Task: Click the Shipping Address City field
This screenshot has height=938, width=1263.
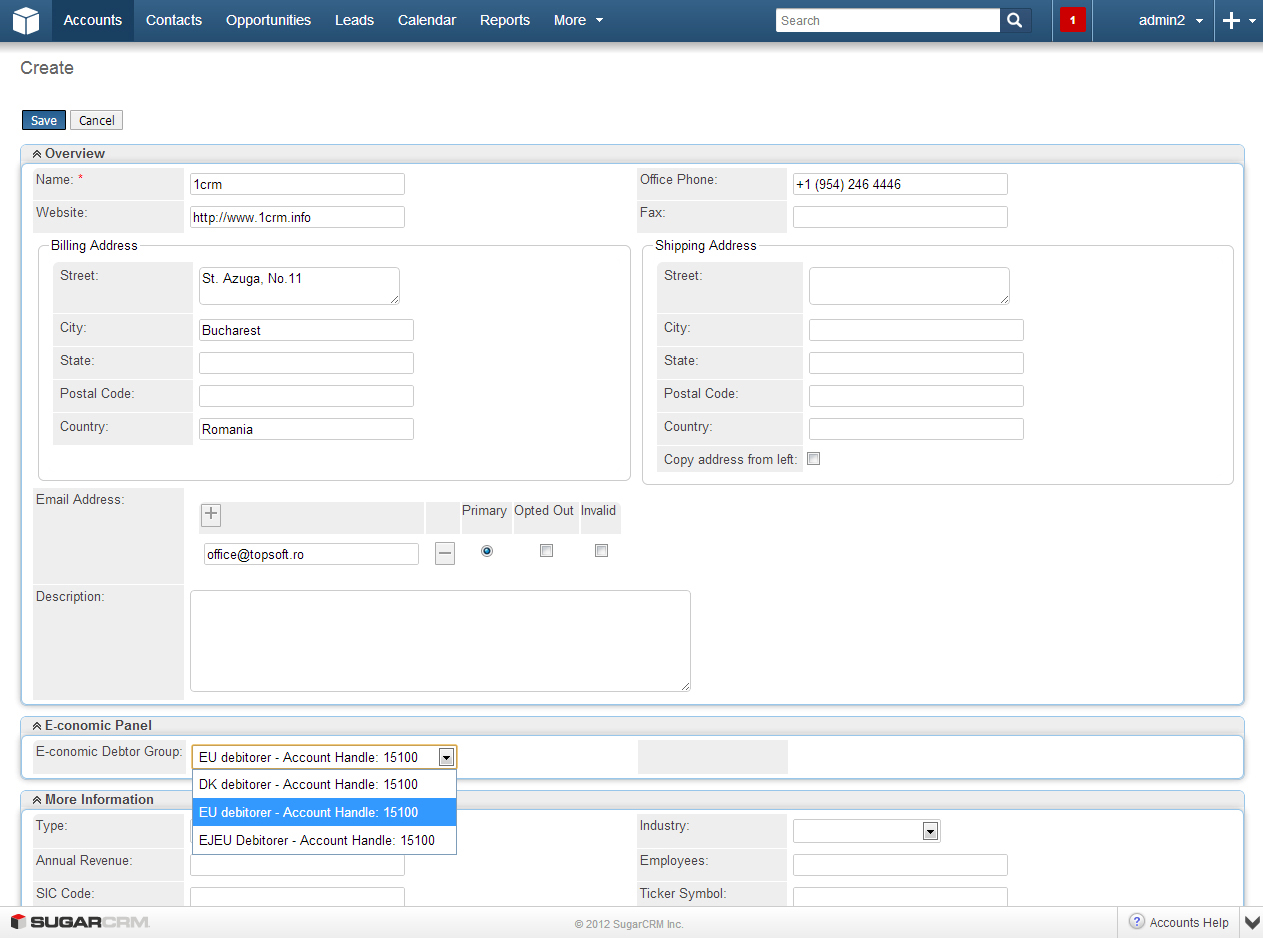Action: tap(916, 330)
